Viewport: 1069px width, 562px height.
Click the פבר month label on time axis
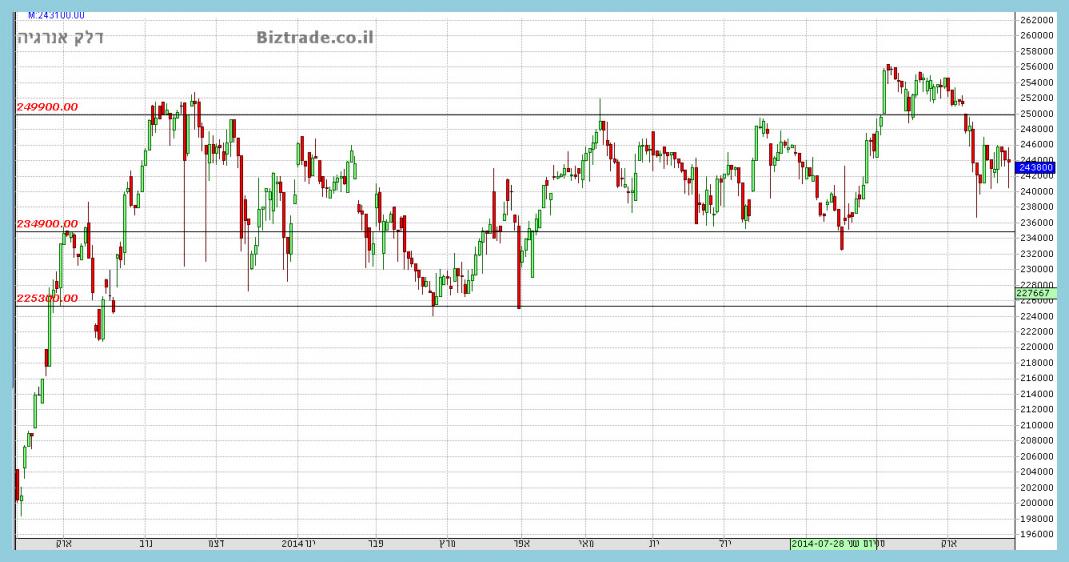pyautogui.click(x=373, y=544)
